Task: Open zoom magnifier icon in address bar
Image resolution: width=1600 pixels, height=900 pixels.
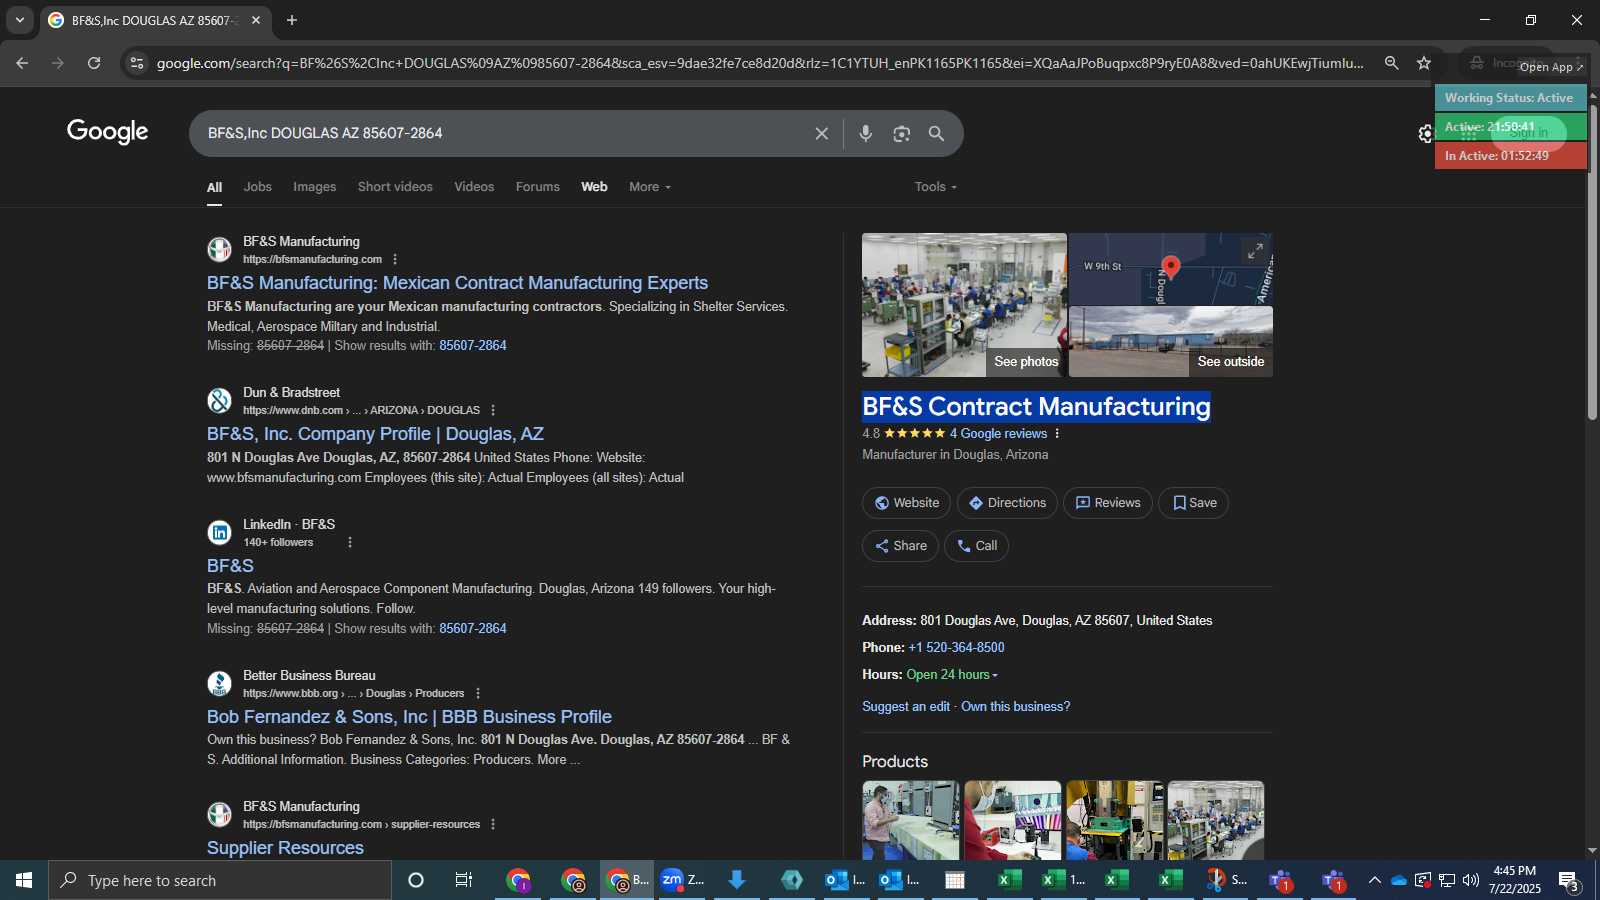Action: click(x=1391, y=63)
